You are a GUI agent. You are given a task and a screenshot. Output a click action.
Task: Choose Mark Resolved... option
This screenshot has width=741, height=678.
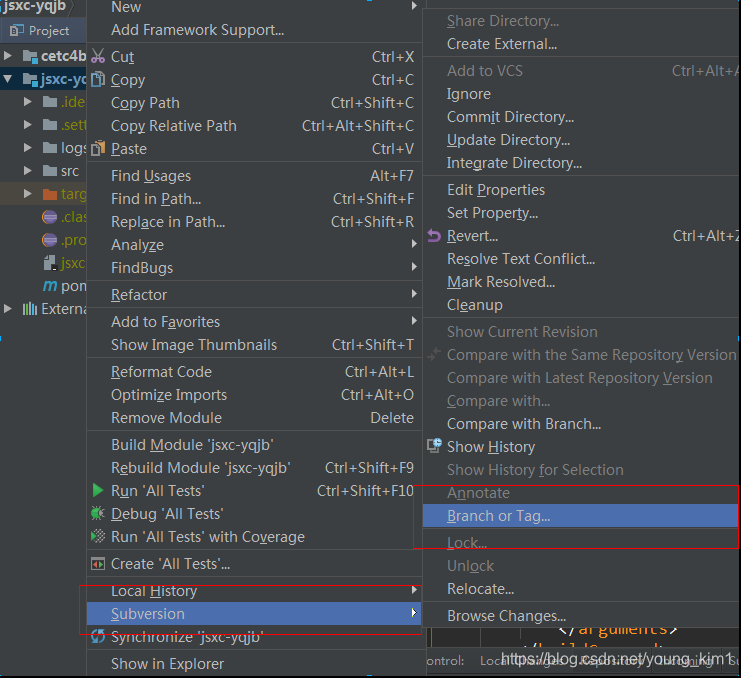[x=580, y=282]
